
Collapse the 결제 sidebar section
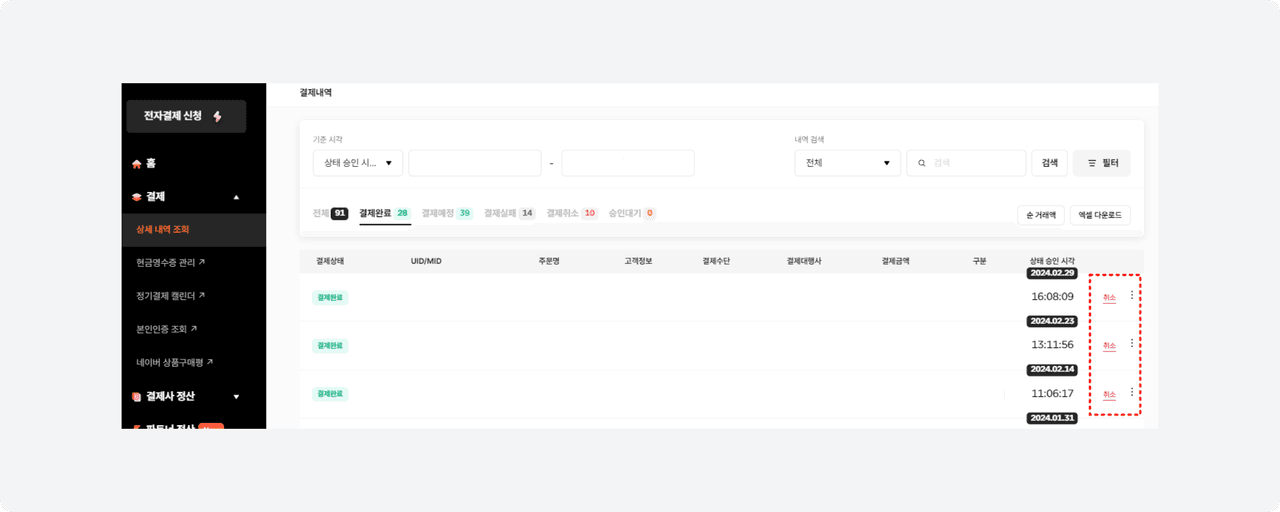pyautogui.click(x=236, y=197)
